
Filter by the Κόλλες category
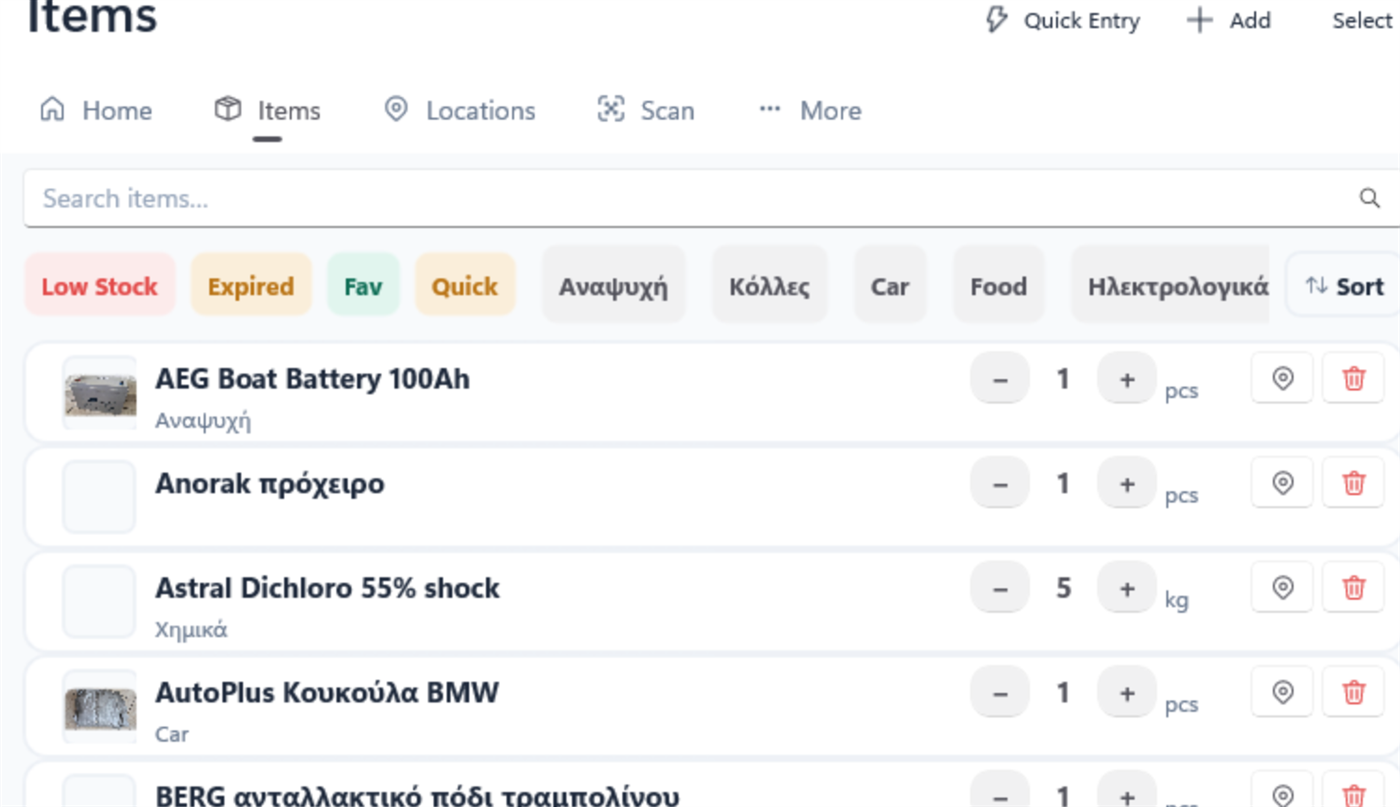(770, 287)
